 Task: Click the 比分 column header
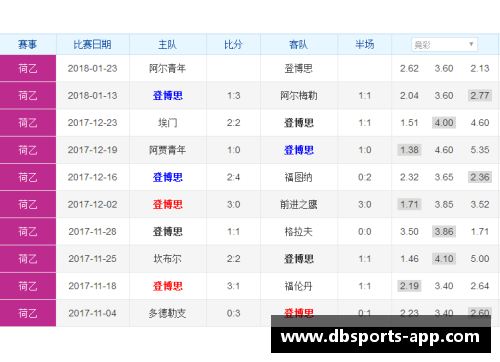coord(233,44)
